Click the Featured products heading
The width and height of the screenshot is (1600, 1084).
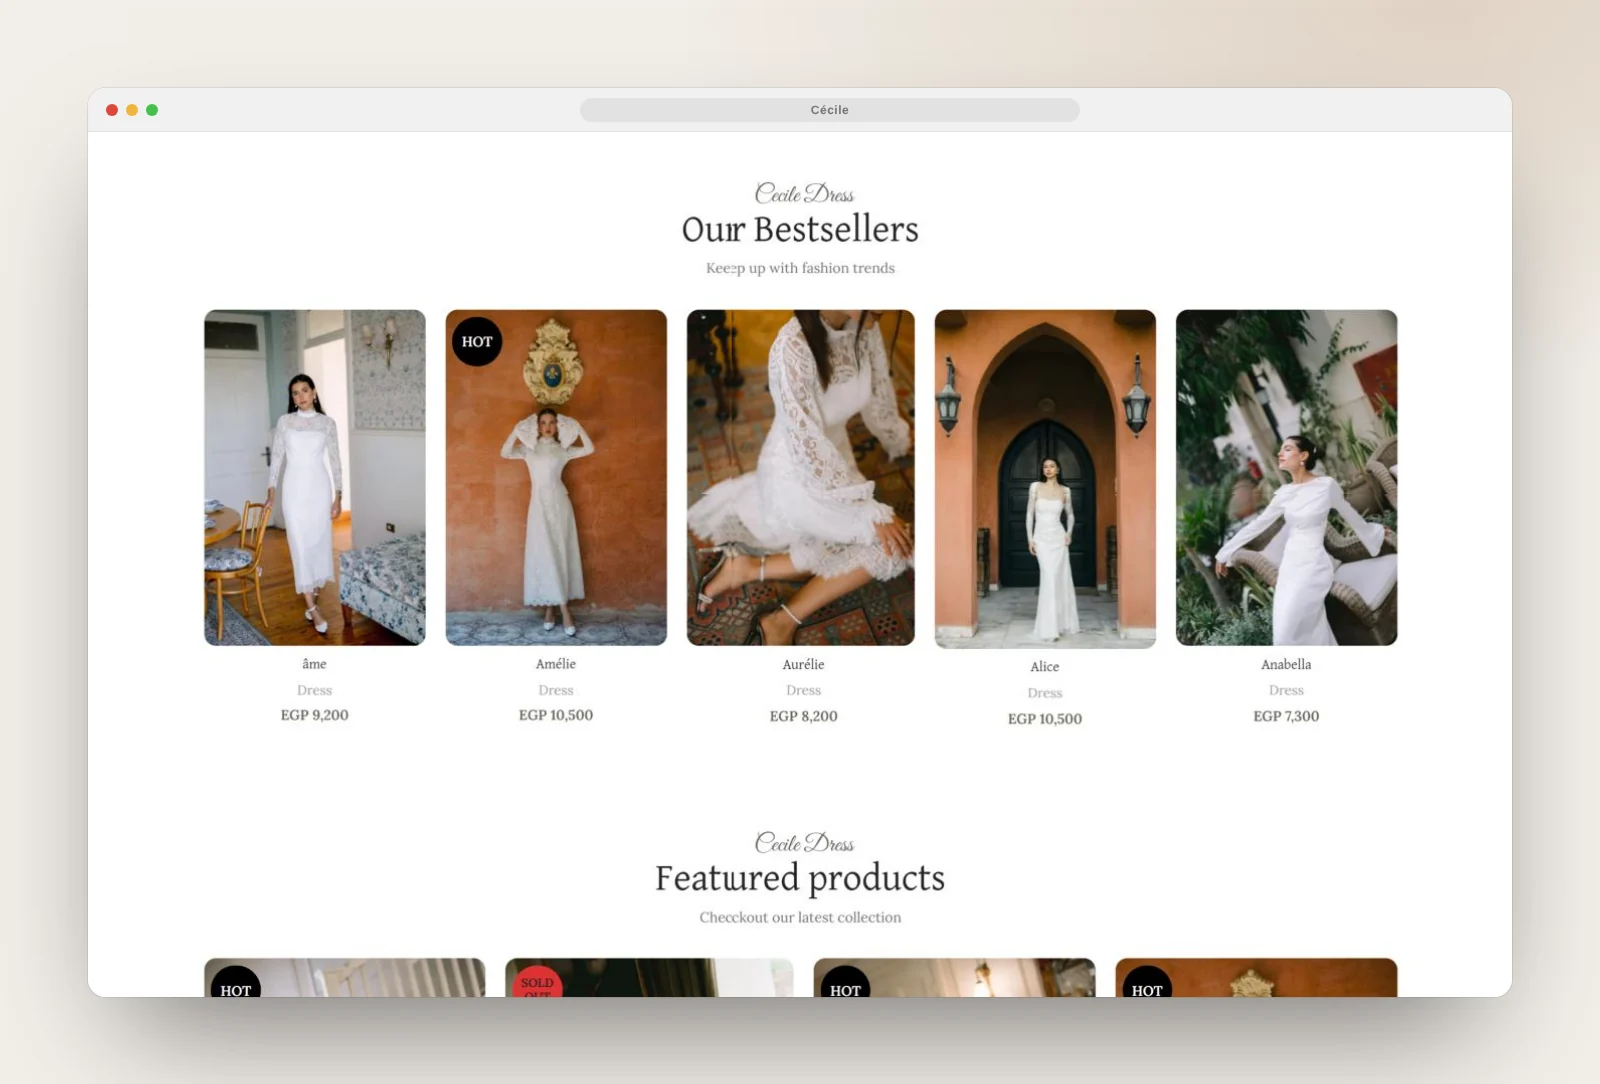(x=800, y=878)
